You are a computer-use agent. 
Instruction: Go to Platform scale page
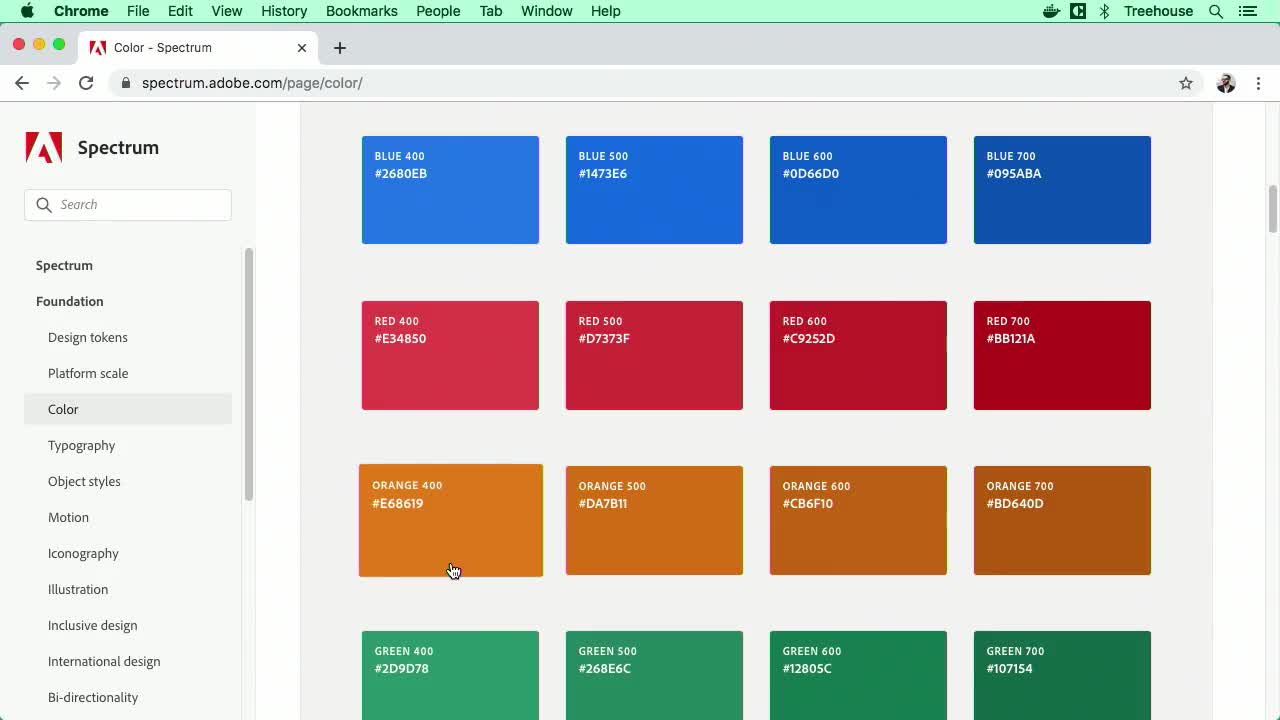(x=88, y=373)
